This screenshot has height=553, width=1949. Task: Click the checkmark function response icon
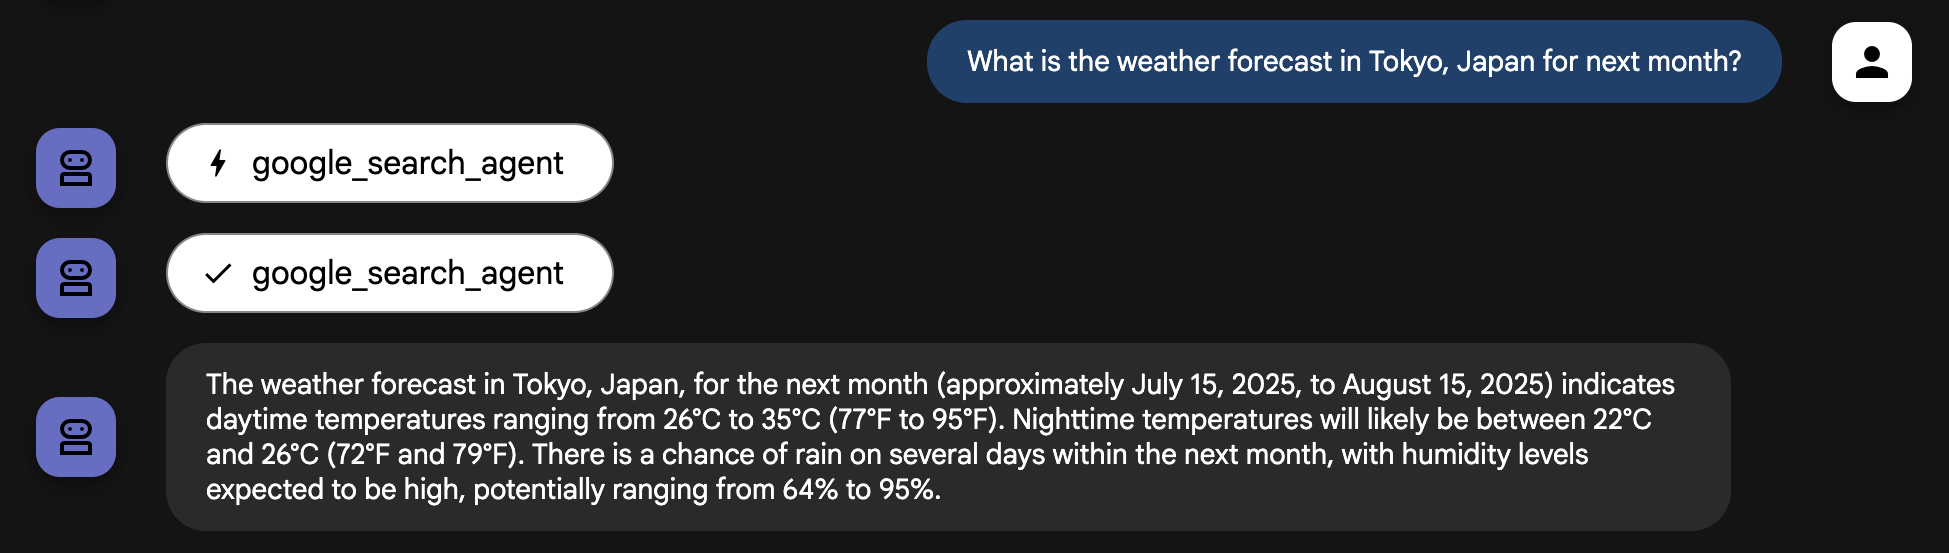tap(218, 273)
